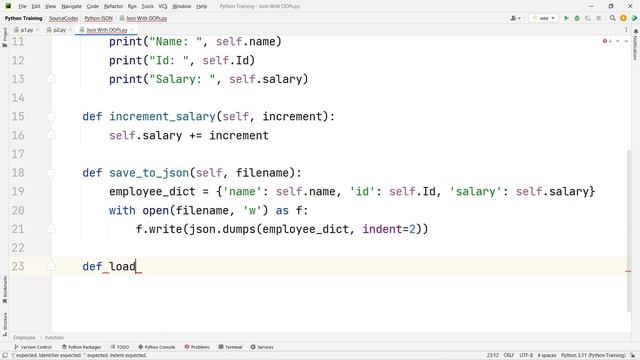The height and width of the screenshot is (360, 640).
Task: Click Run with Coverage icon
Action: [588, 18]
